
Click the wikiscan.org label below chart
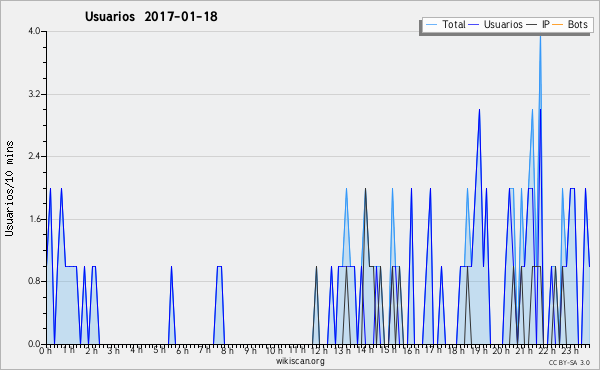(300, 361)
